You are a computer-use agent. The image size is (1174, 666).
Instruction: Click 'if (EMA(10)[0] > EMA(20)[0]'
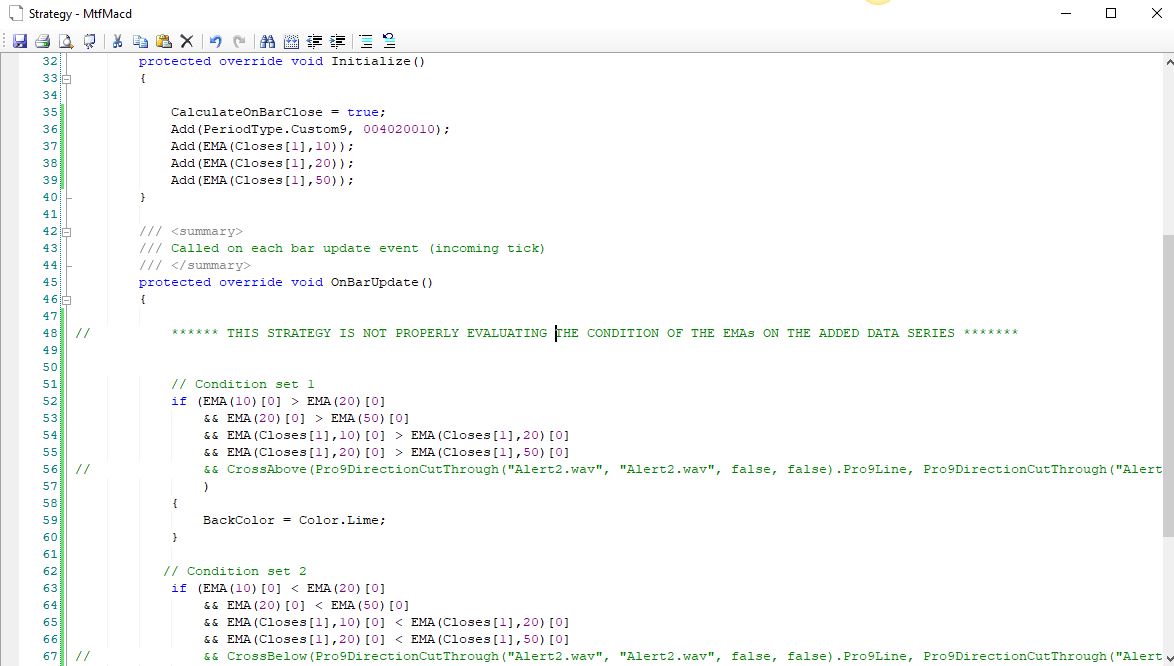coord(279,401)
